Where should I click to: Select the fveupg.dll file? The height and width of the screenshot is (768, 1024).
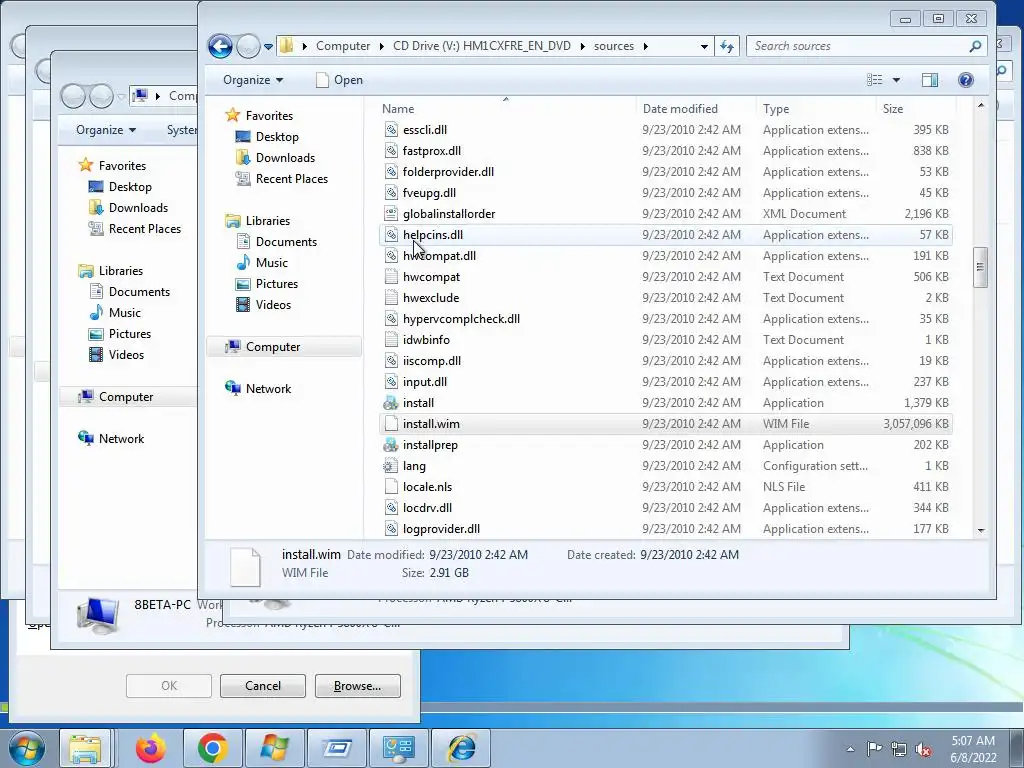(x=429, y=193)
